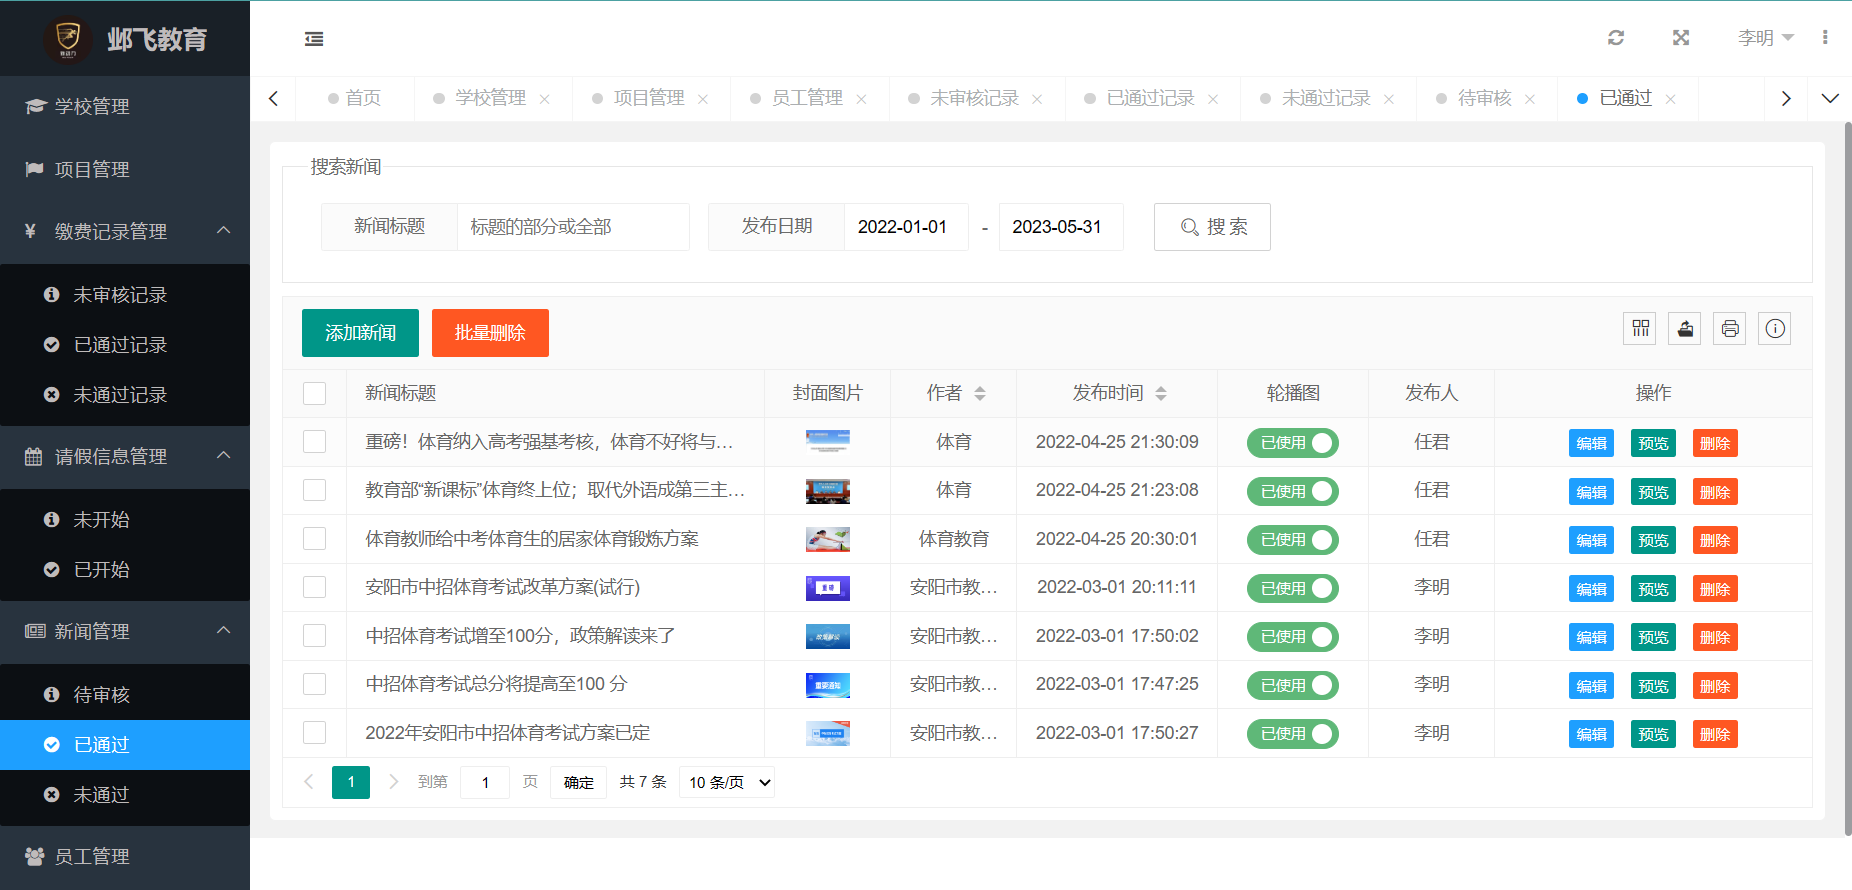Select checkbox for 体育教师给中考体育生的居家体育锻炼方案
The image size is (1852, 890).
(x=314, y=539)
